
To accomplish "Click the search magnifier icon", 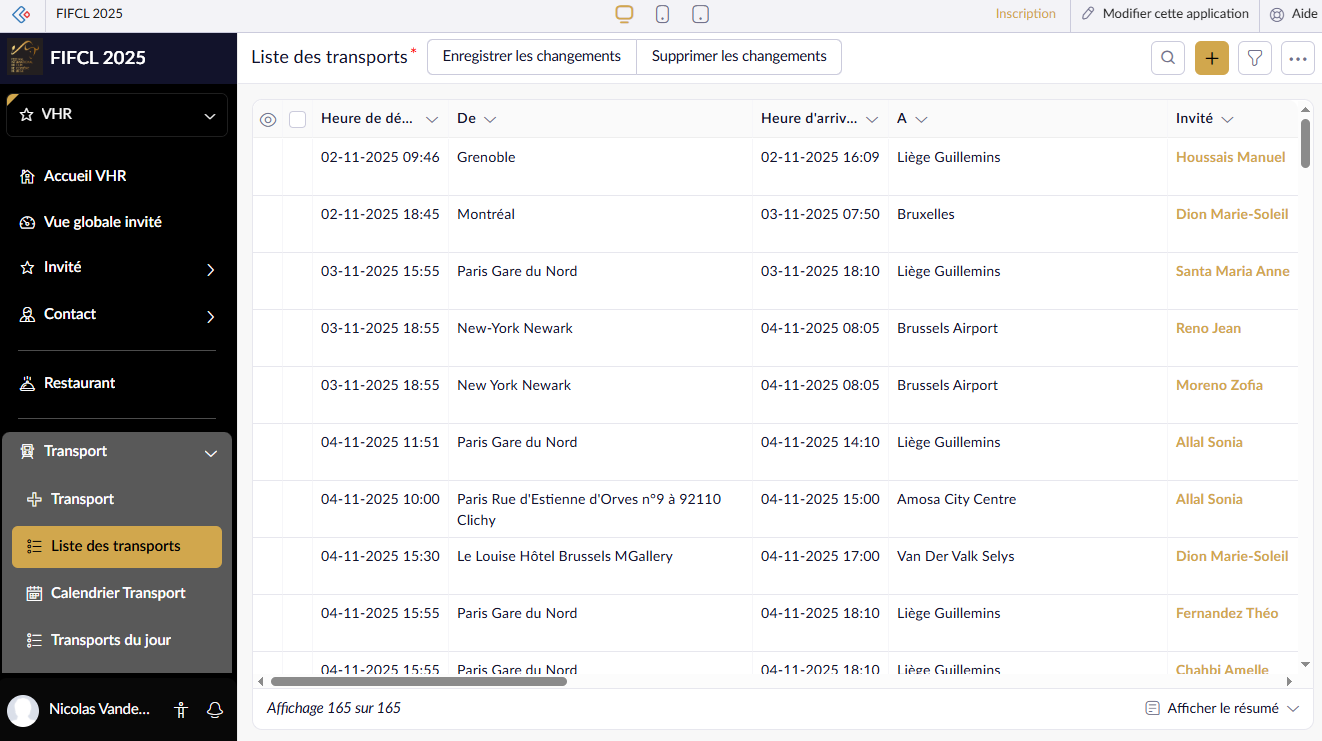I will point(1167,58).
